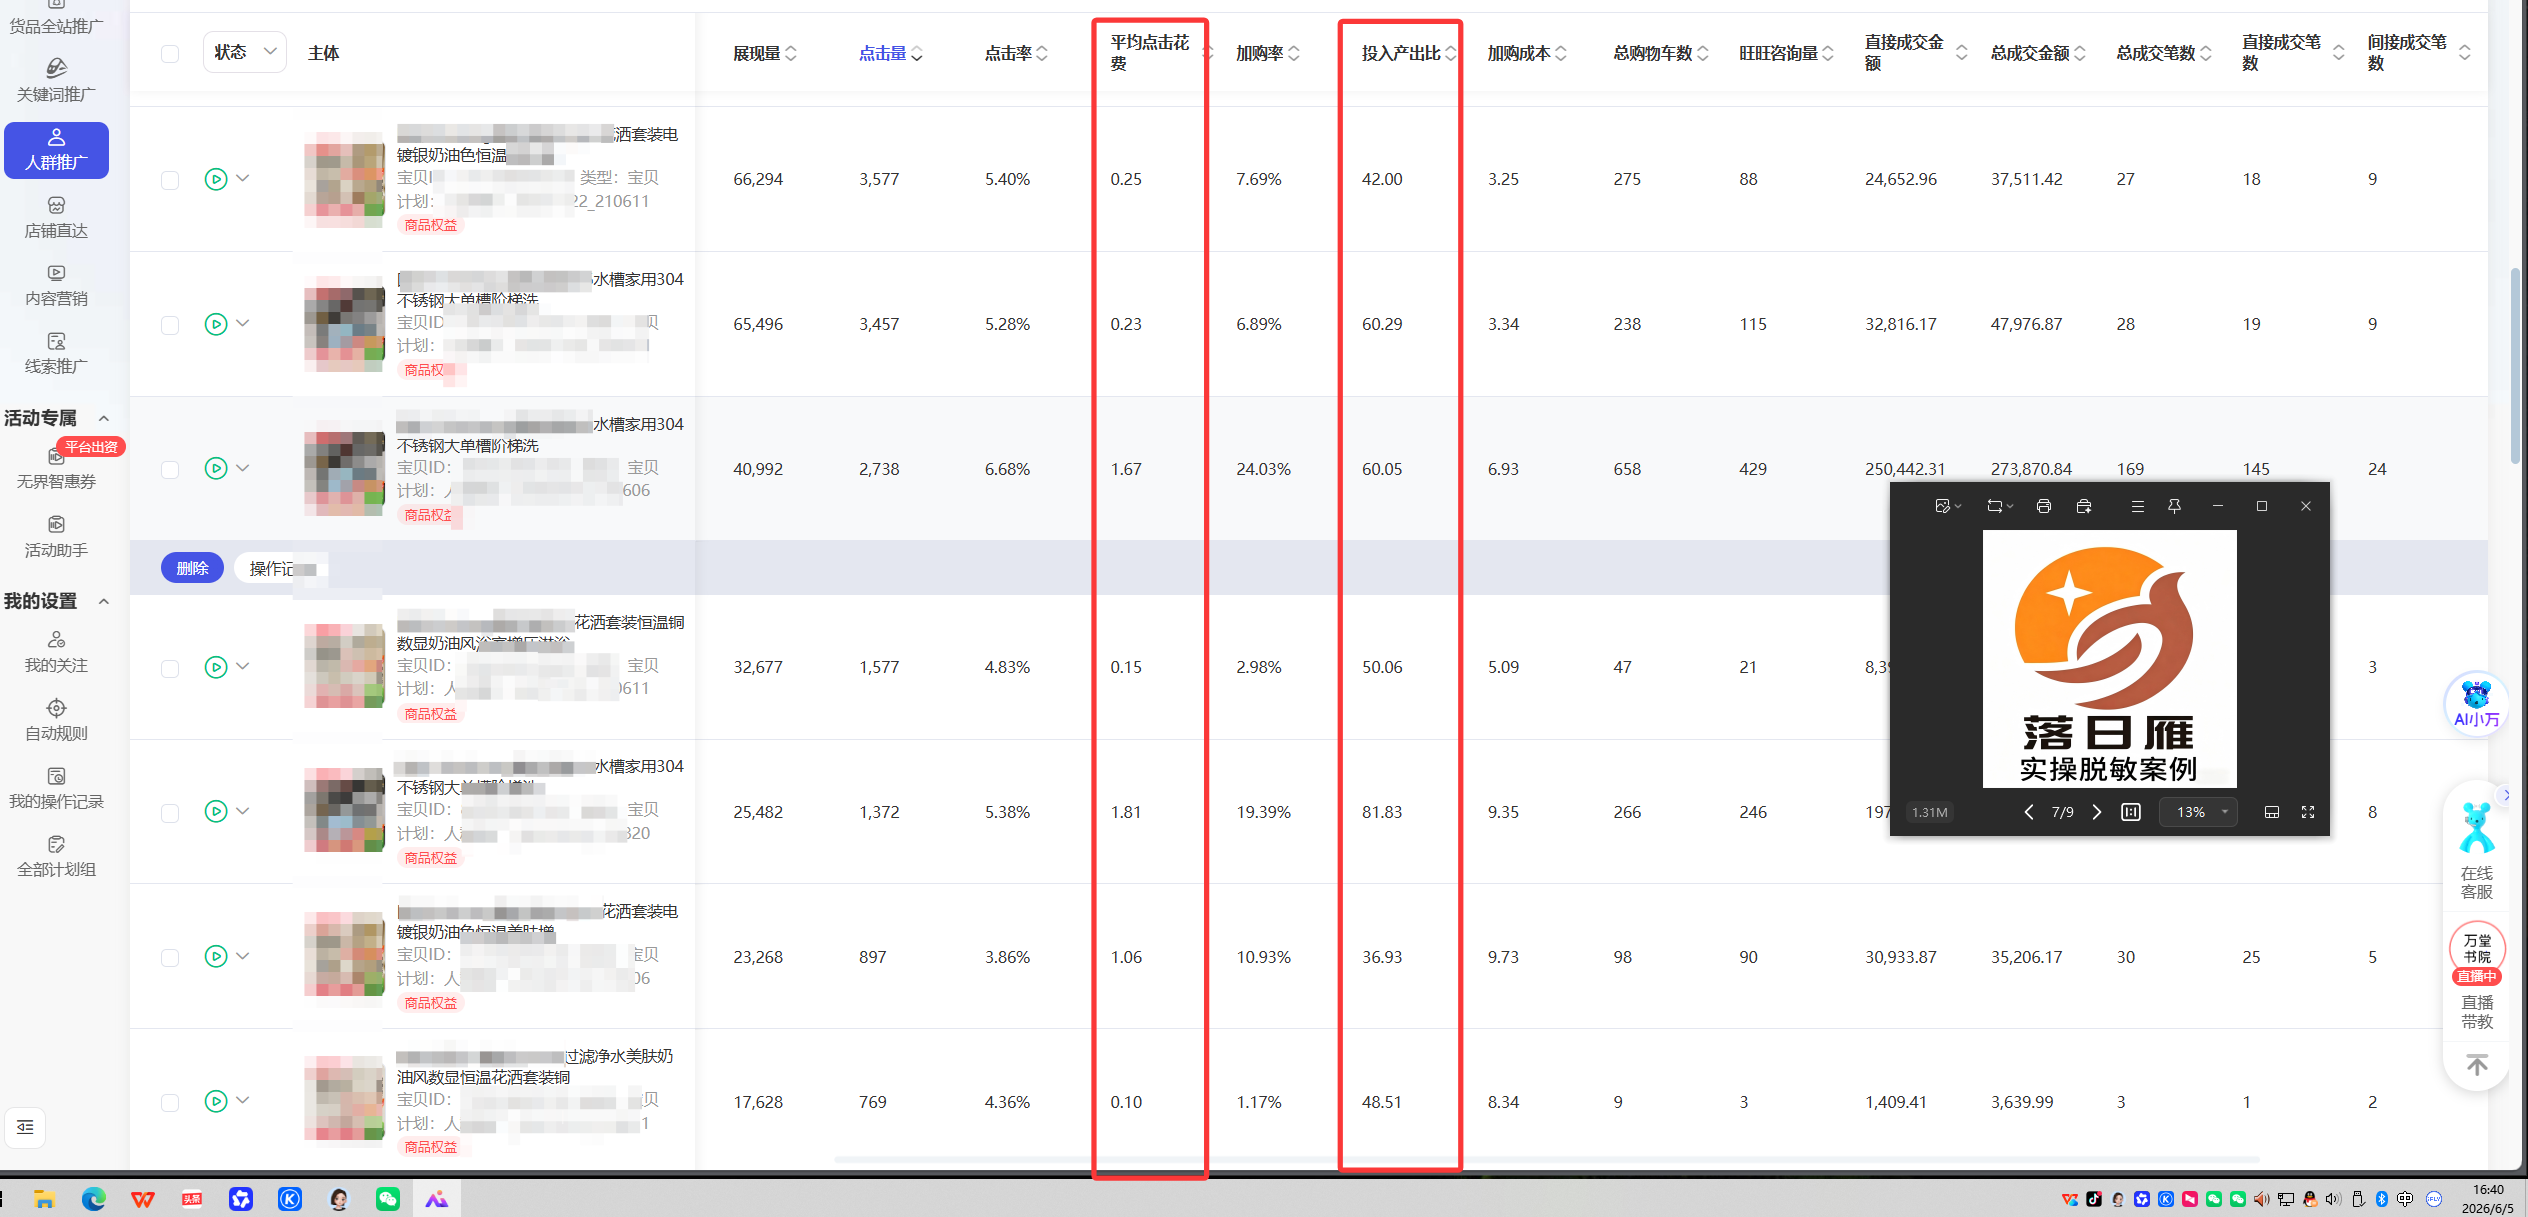Open 我的关注 settings item
The width and height of the screenshot is (2528, 1217).
56,653
